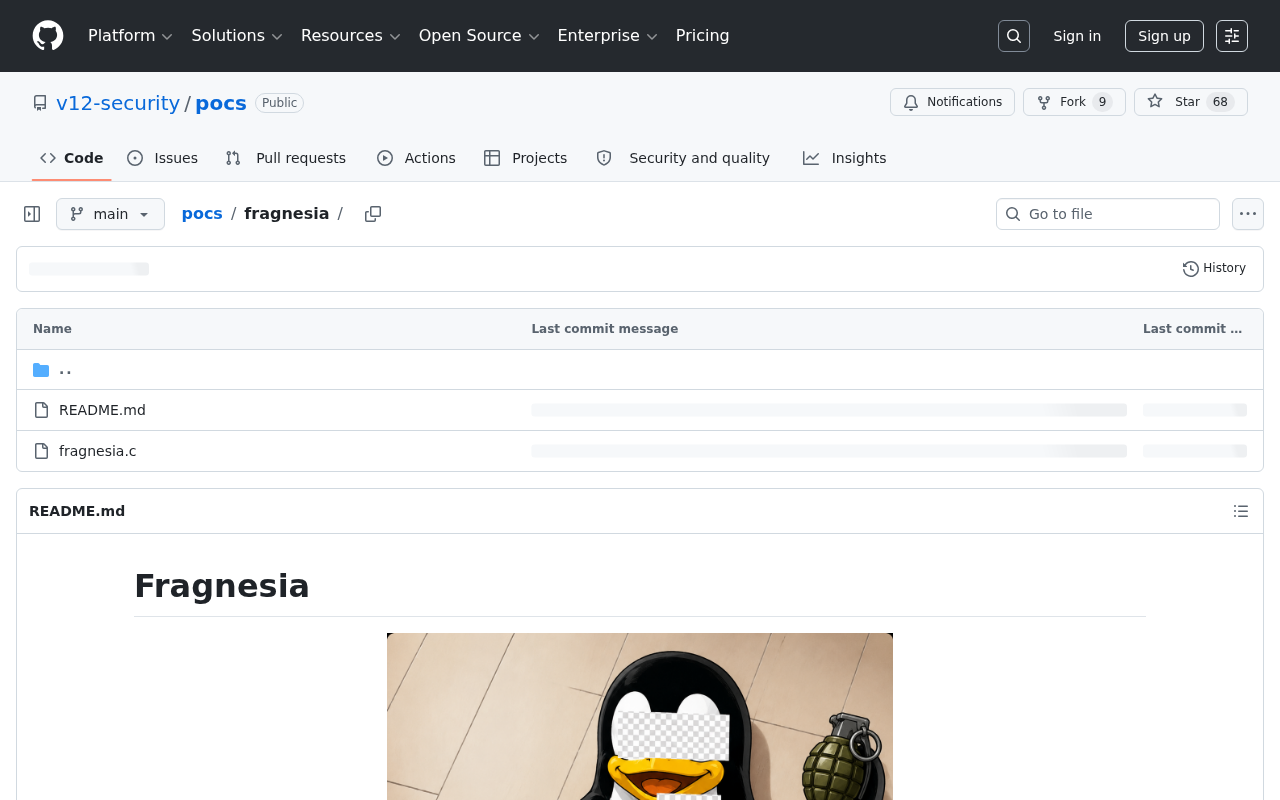1280x800 pixels.
Task: Click the Notifications button
Action: (952, 102)
